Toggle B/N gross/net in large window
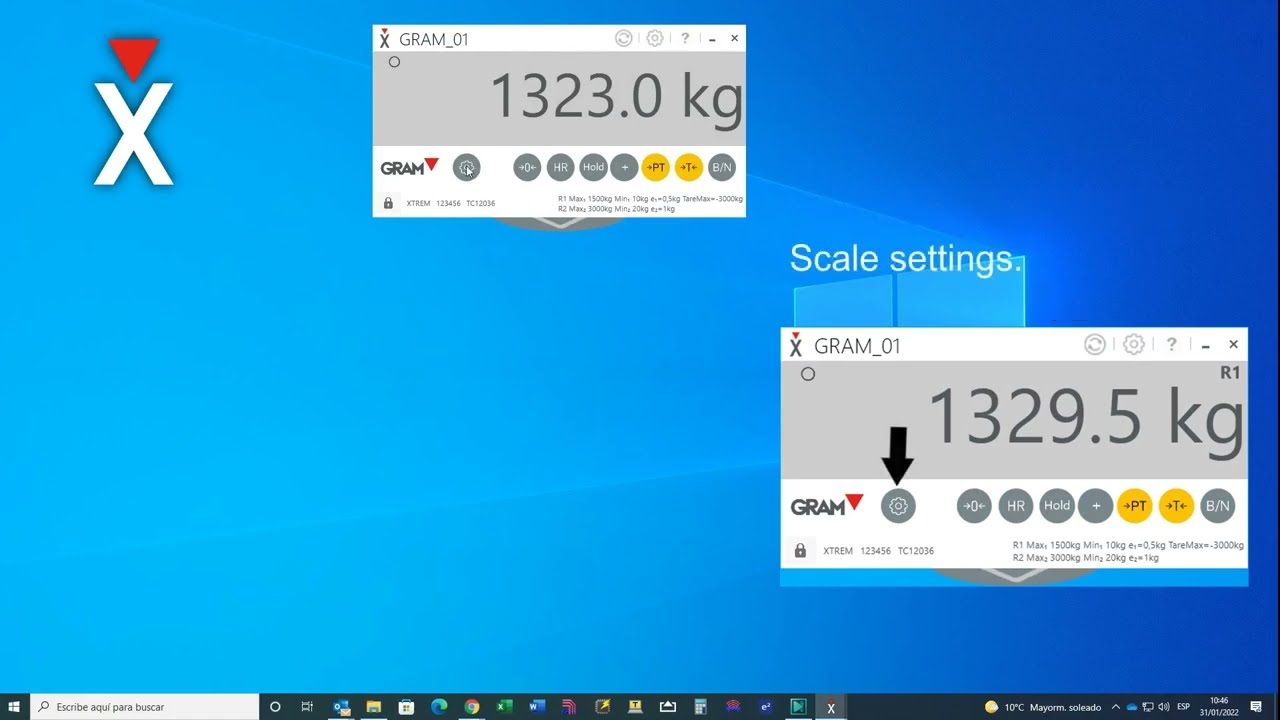The image size is (1280, 720). [1217, 506]
